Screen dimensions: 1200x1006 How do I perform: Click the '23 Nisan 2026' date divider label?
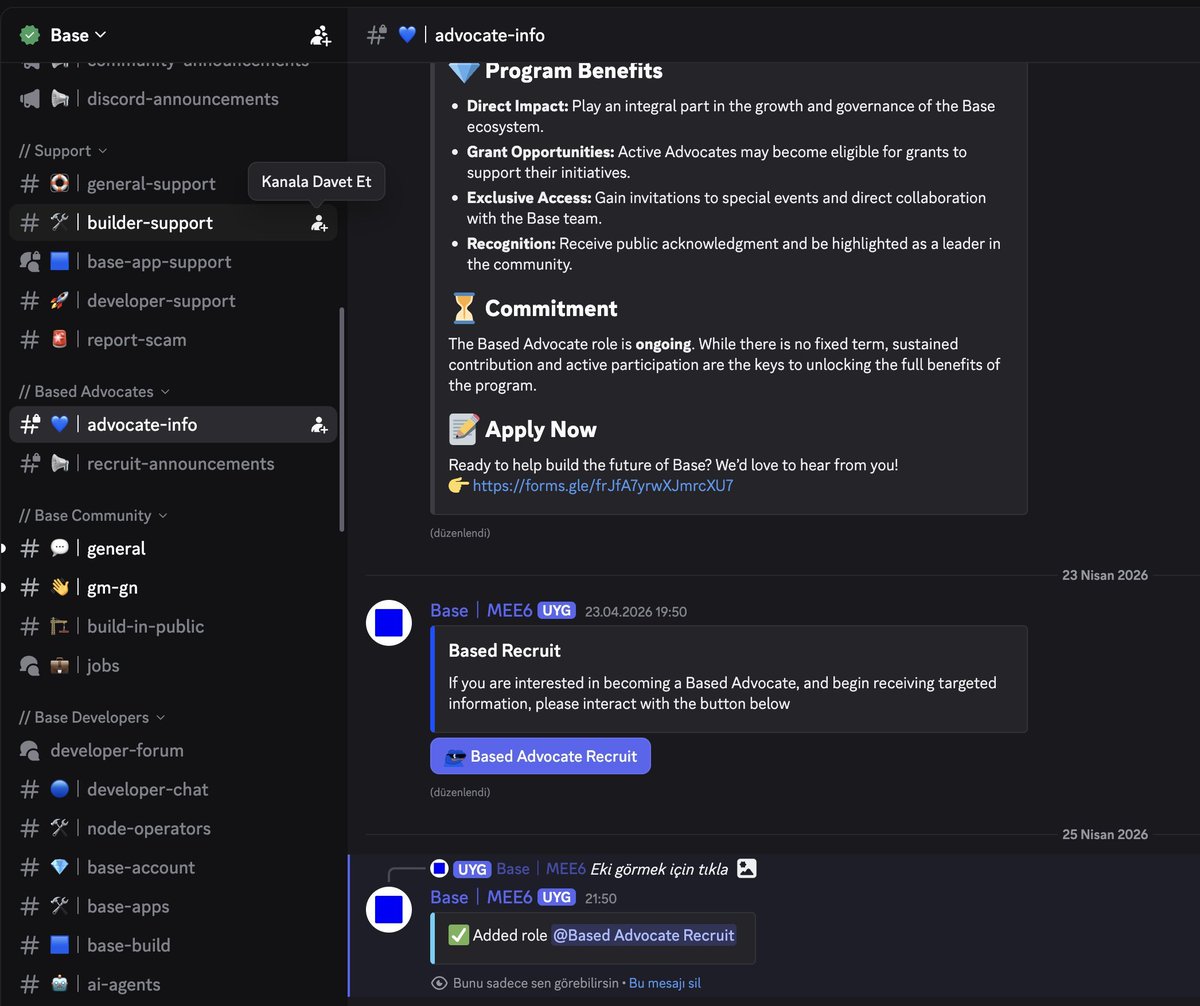pos(1105,575)
